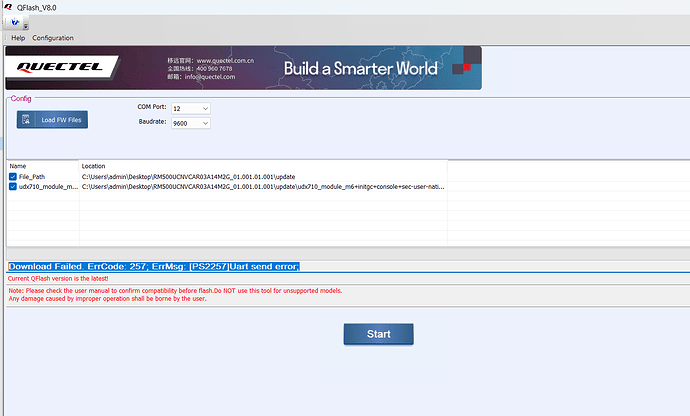690x416 pixels.
Task: Click the Quectel logo in banner
Action: click(x=60, y=67)
